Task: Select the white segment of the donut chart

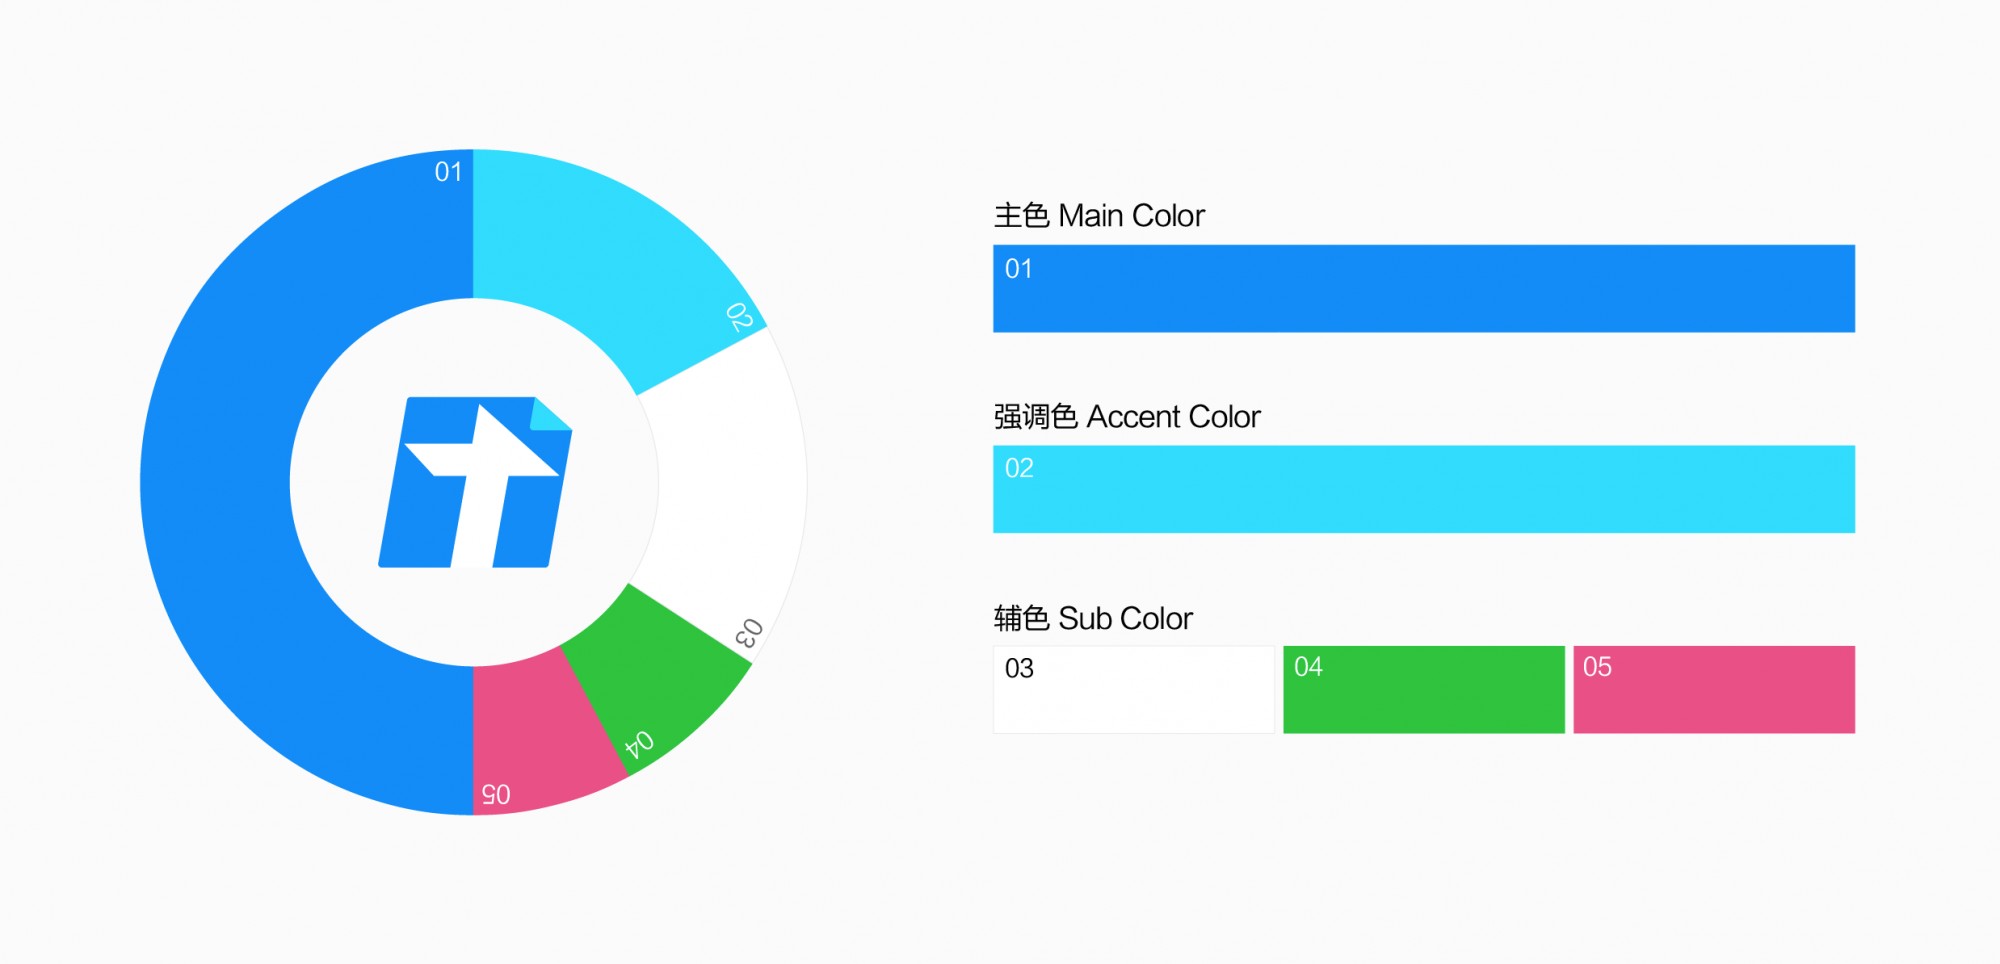Action: tap(730, 480)
